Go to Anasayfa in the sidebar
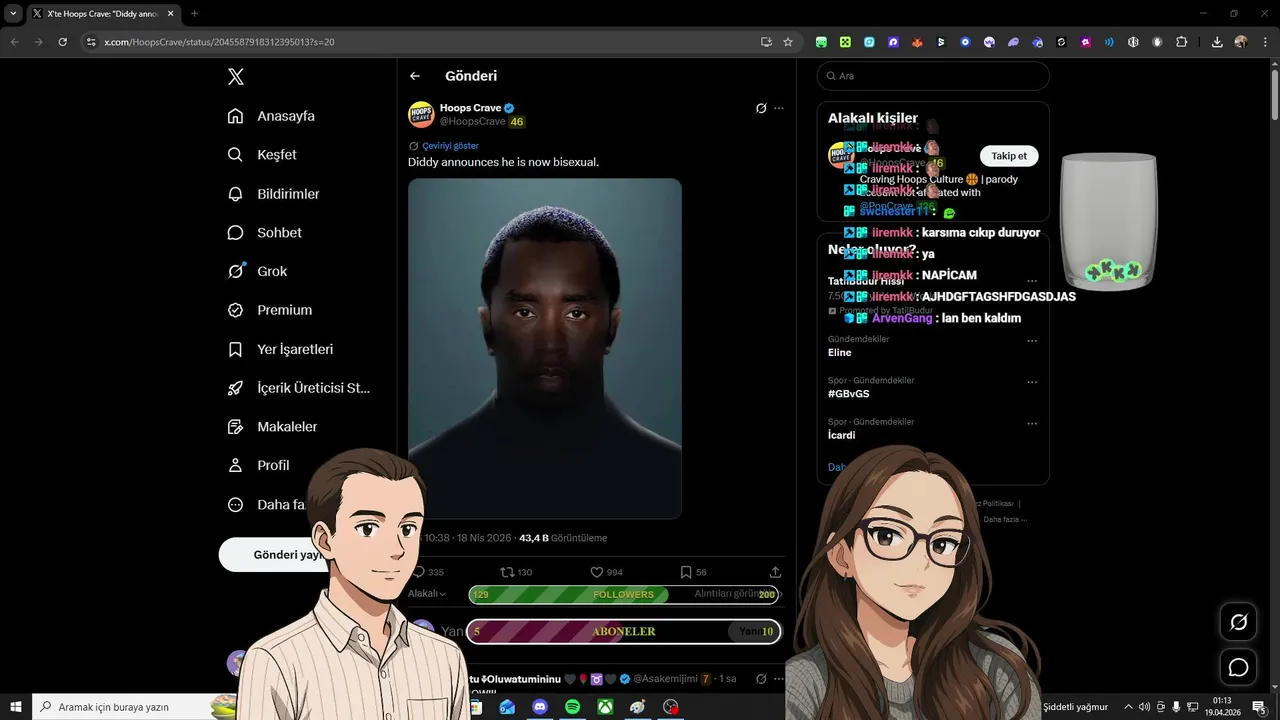 tap(271, 116)
